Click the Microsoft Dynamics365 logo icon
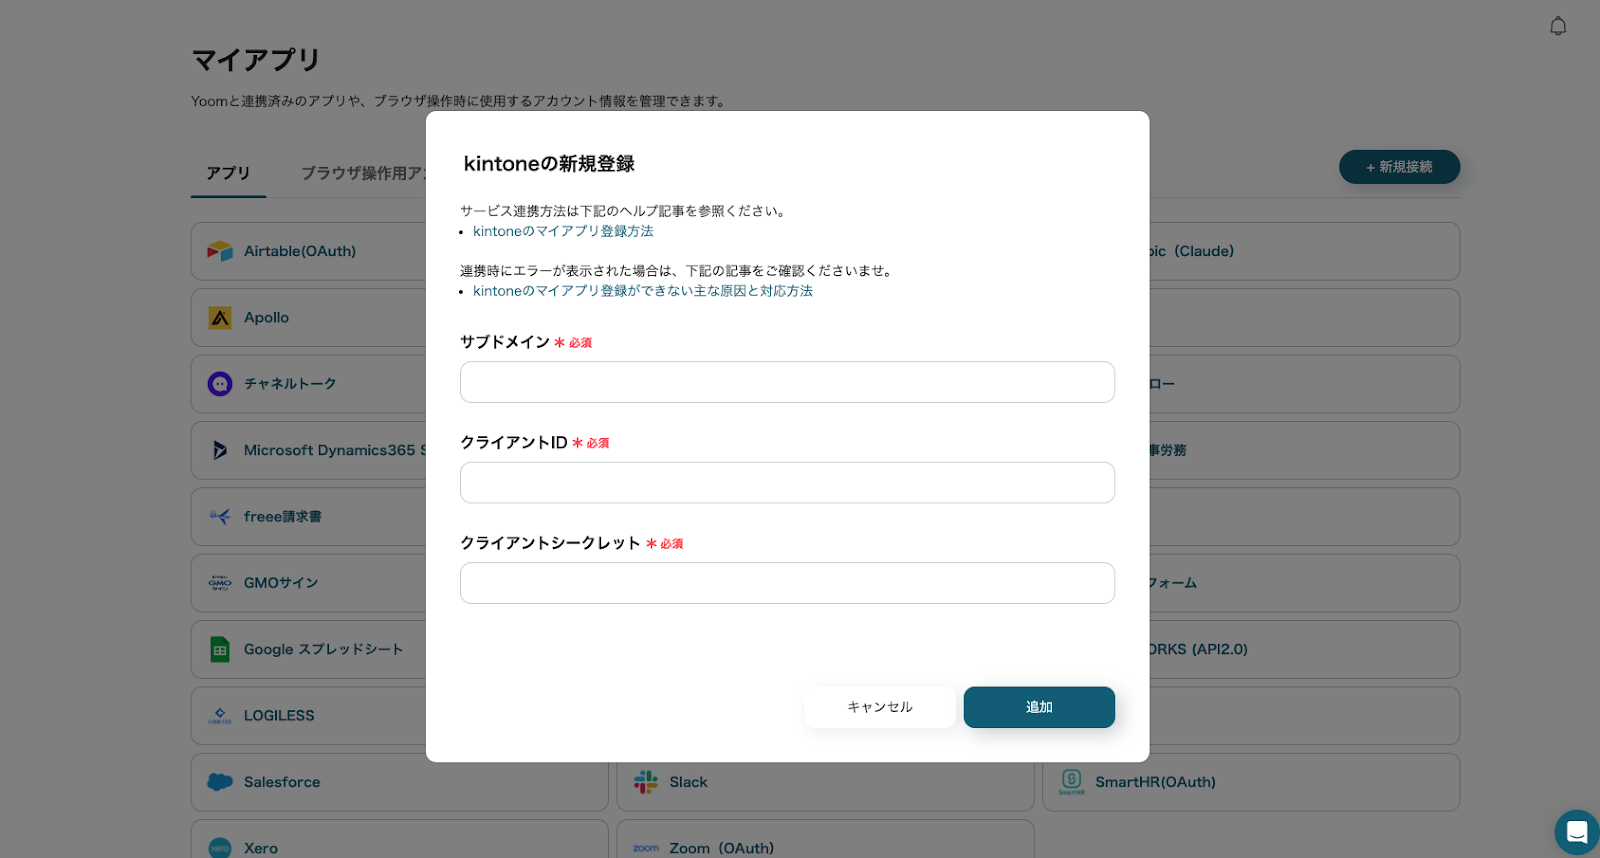 [x=220, y=450]
